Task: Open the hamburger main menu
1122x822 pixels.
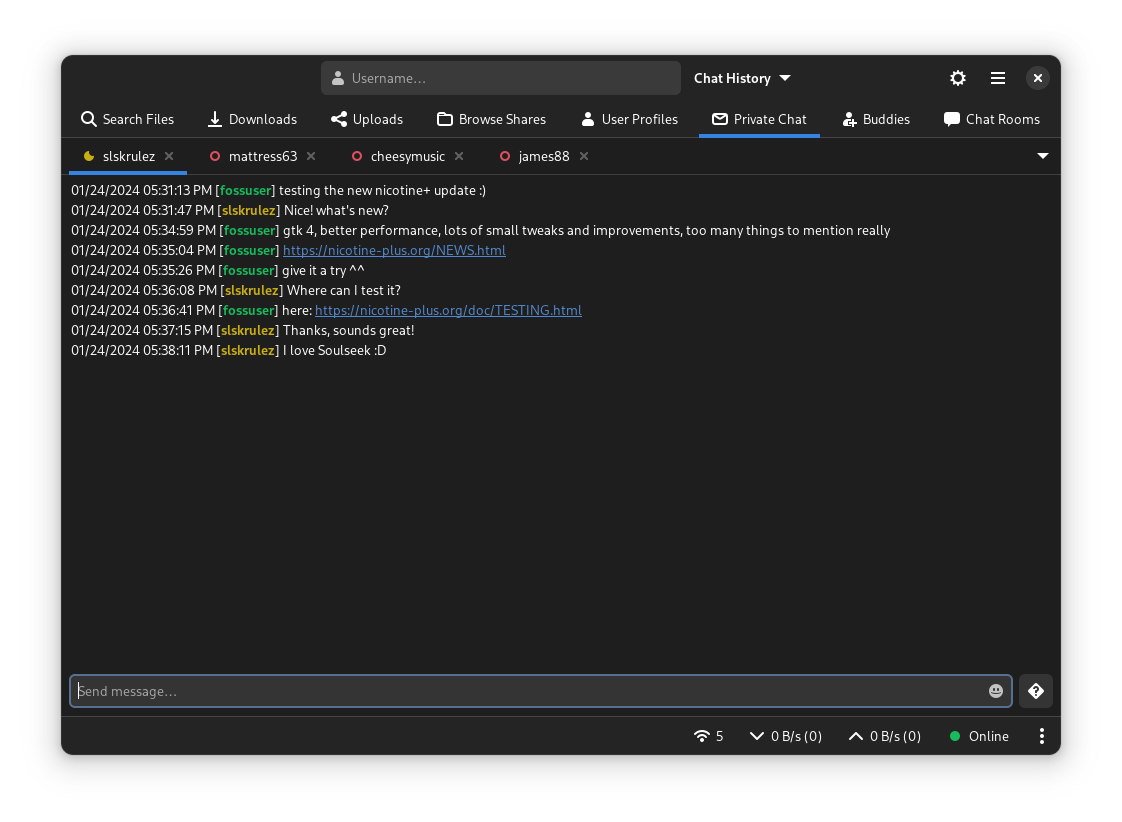Action: tap(997, 78)
